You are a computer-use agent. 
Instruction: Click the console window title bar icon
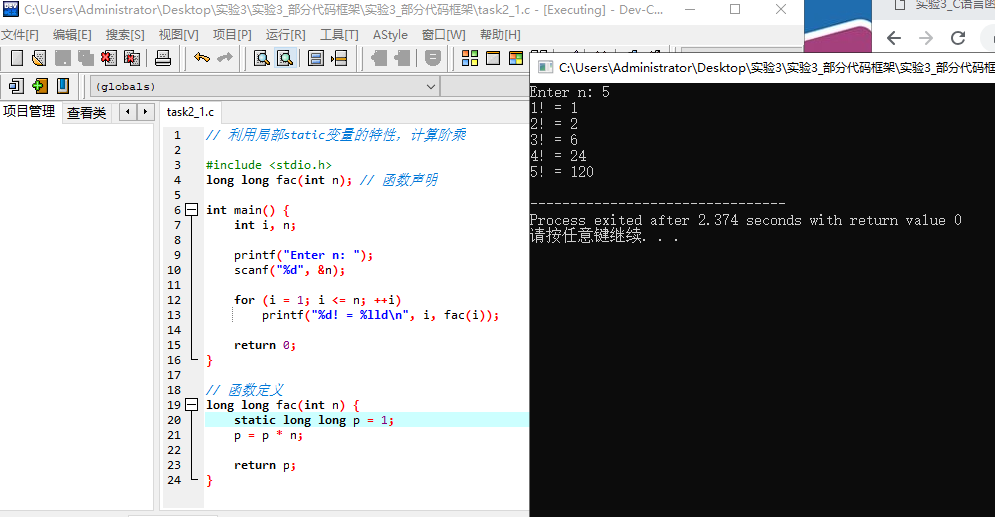click(545, 67)
